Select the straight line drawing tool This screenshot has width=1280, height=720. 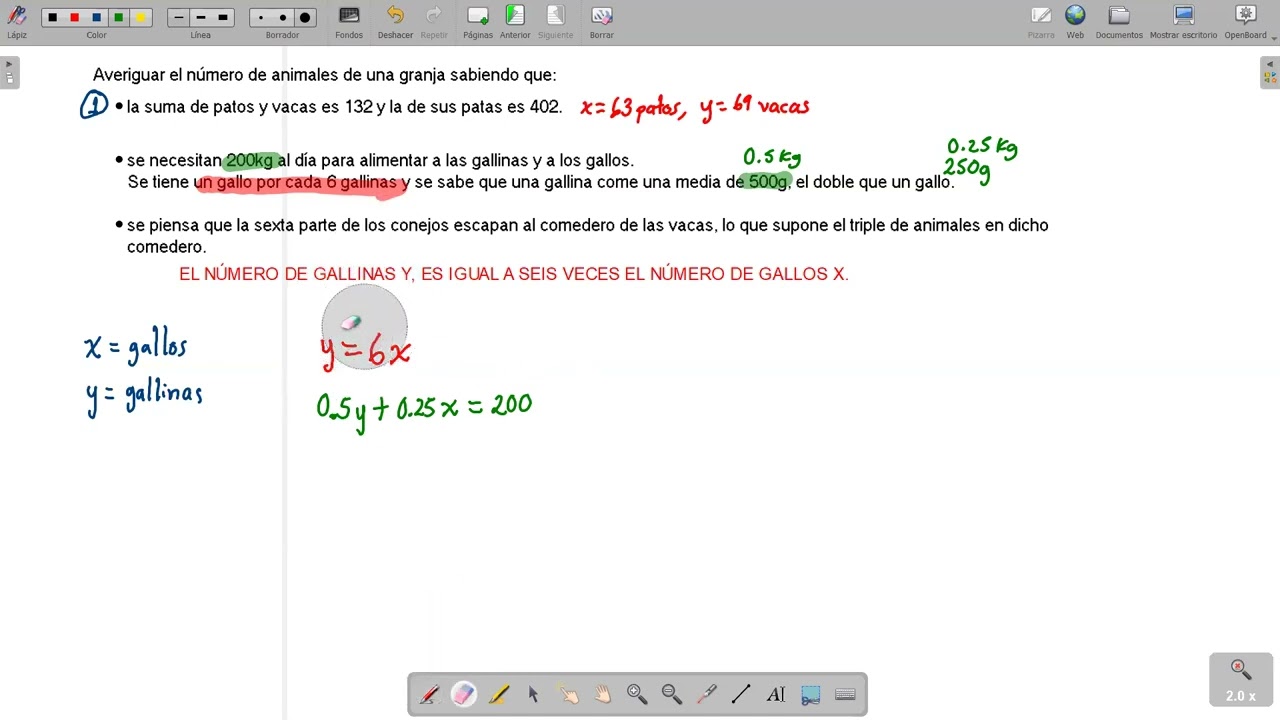coord(741,694)
